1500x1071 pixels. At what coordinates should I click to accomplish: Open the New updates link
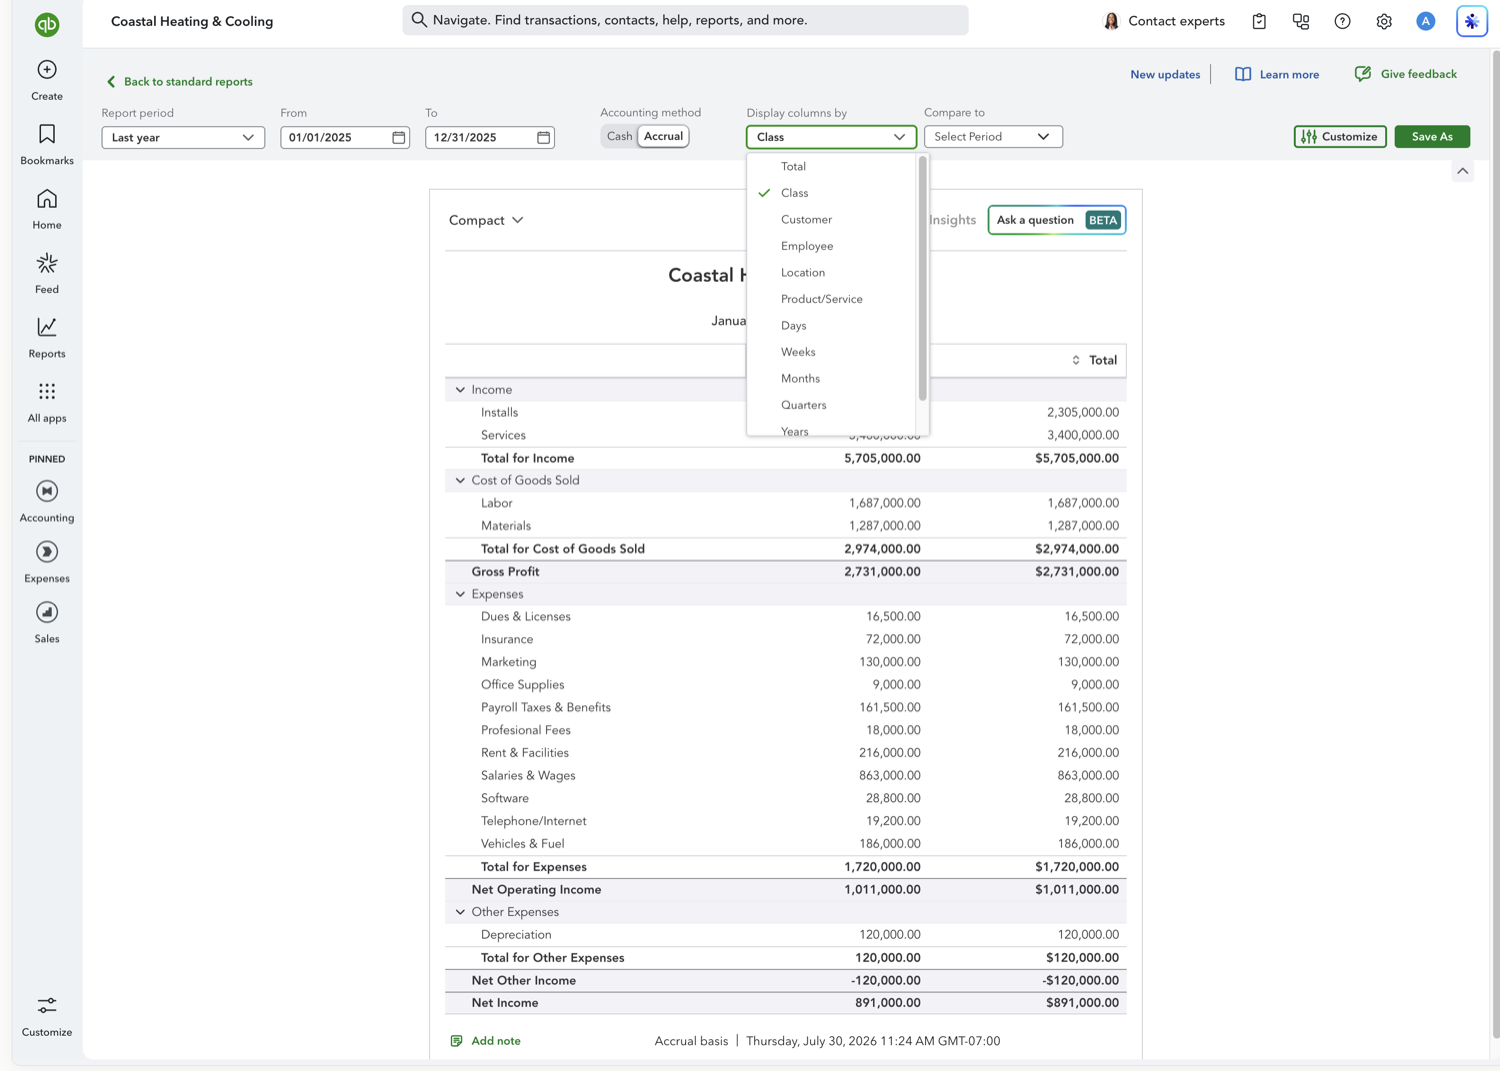pos(1165,74)
